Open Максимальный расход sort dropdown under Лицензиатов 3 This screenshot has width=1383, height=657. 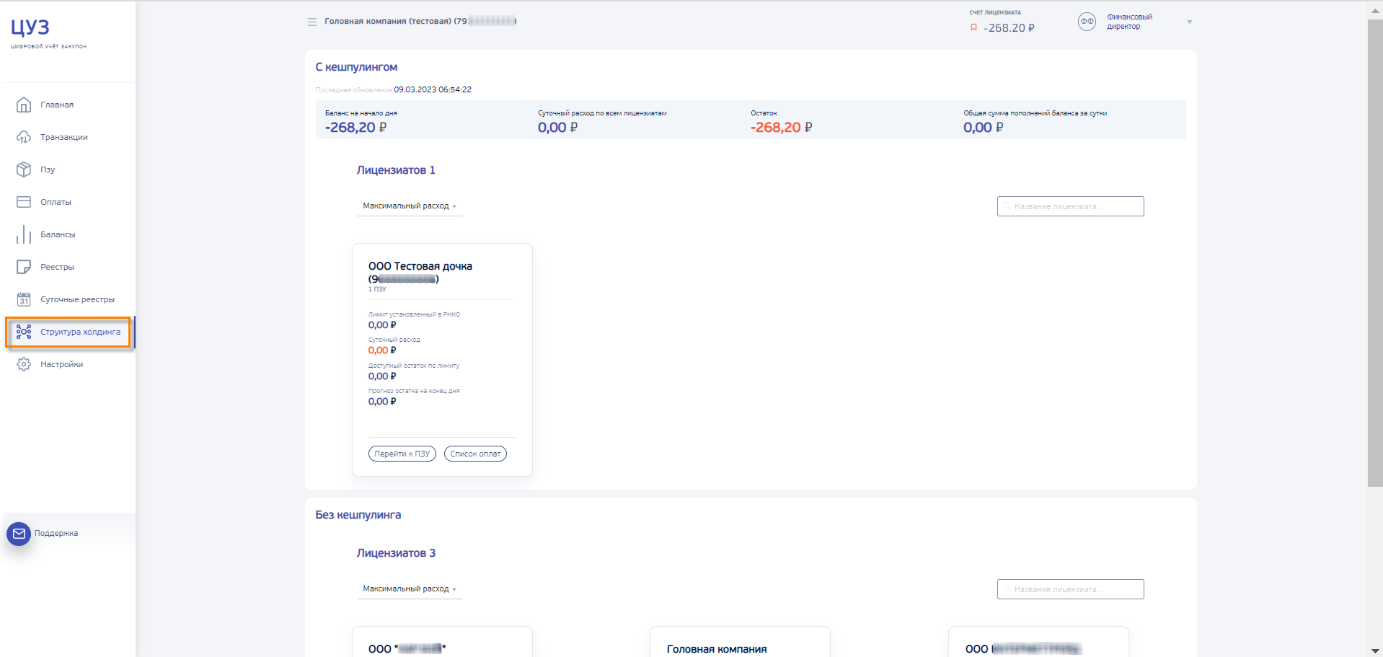pyautogui.click(x=409, y=589)
